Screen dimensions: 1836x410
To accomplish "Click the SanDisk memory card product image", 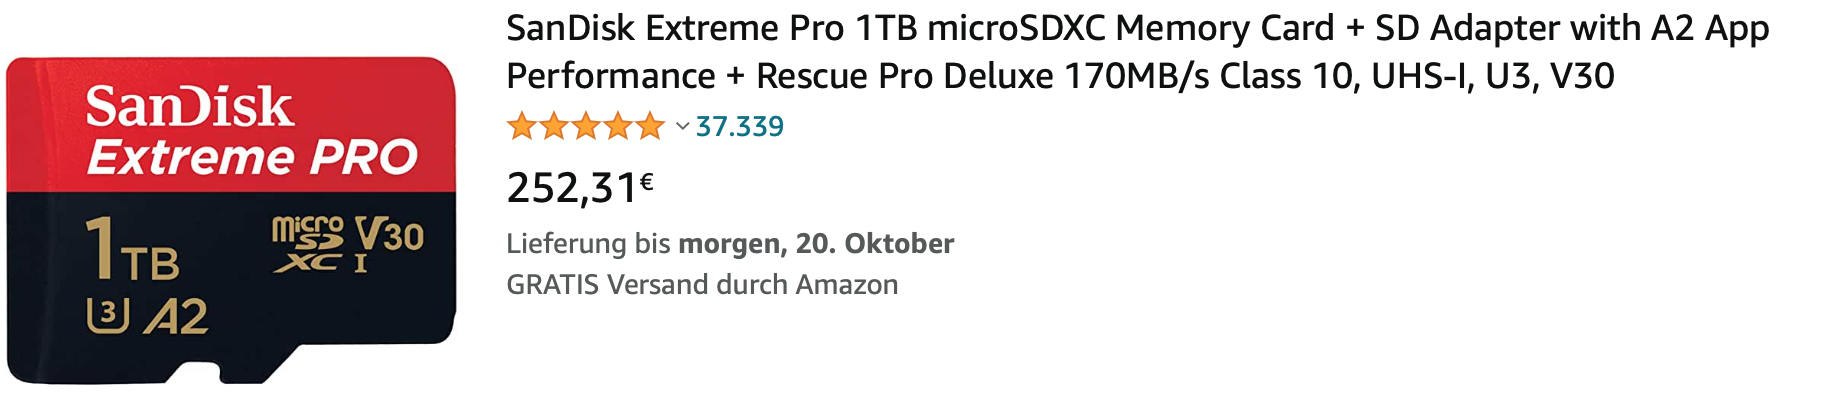I will point(230,220).
